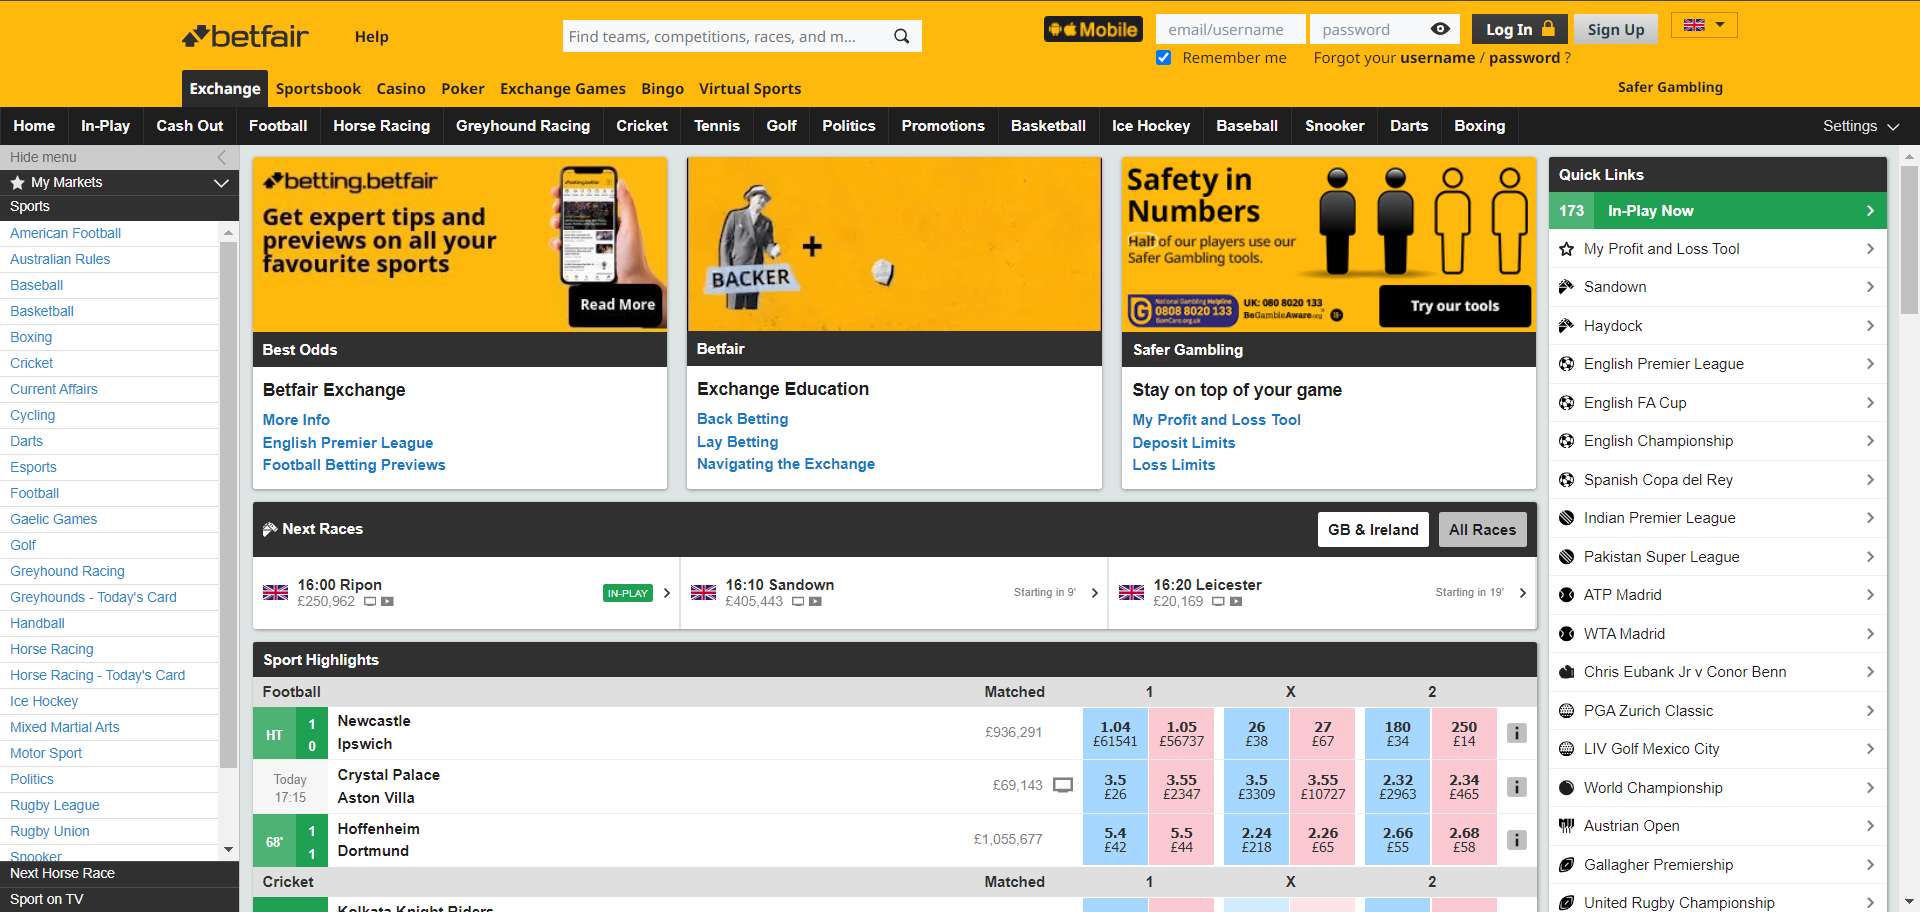The height and width of the screenshot is (912, 1920).
Task: Click the UK flag beside 16:00 Ripon
Action: pos(275,592)
